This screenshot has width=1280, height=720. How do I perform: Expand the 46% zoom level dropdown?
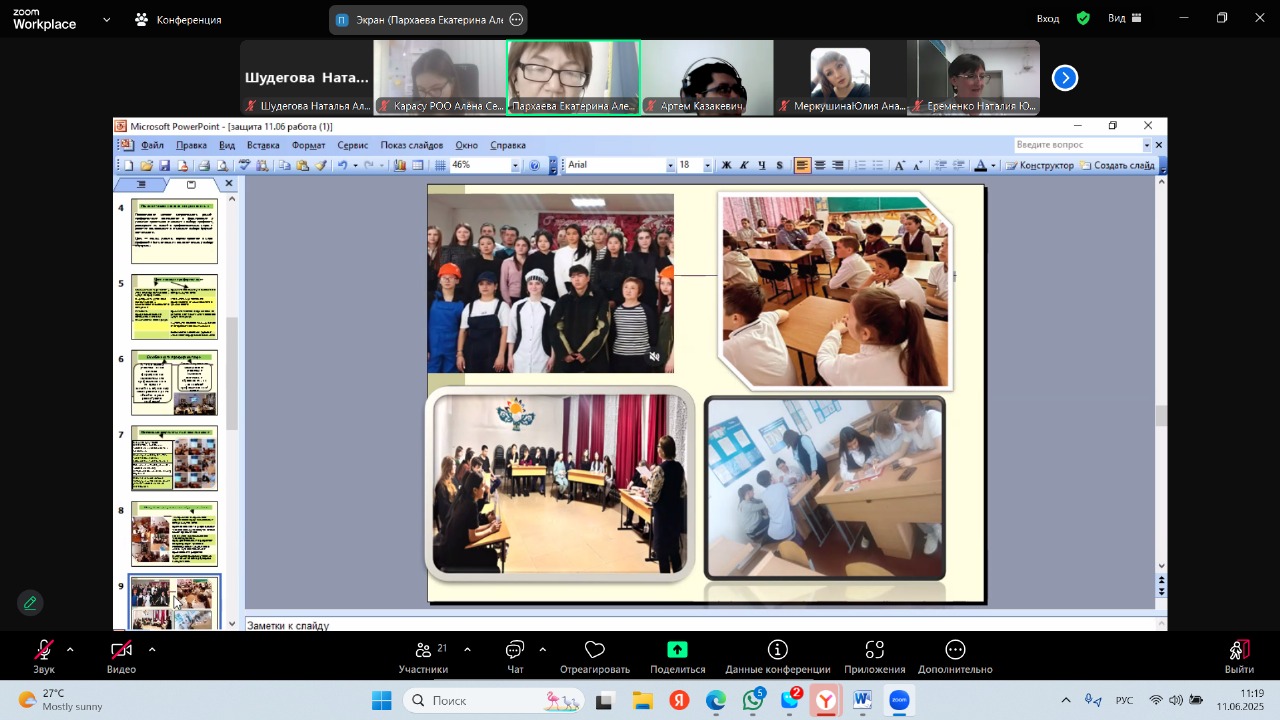515,166
